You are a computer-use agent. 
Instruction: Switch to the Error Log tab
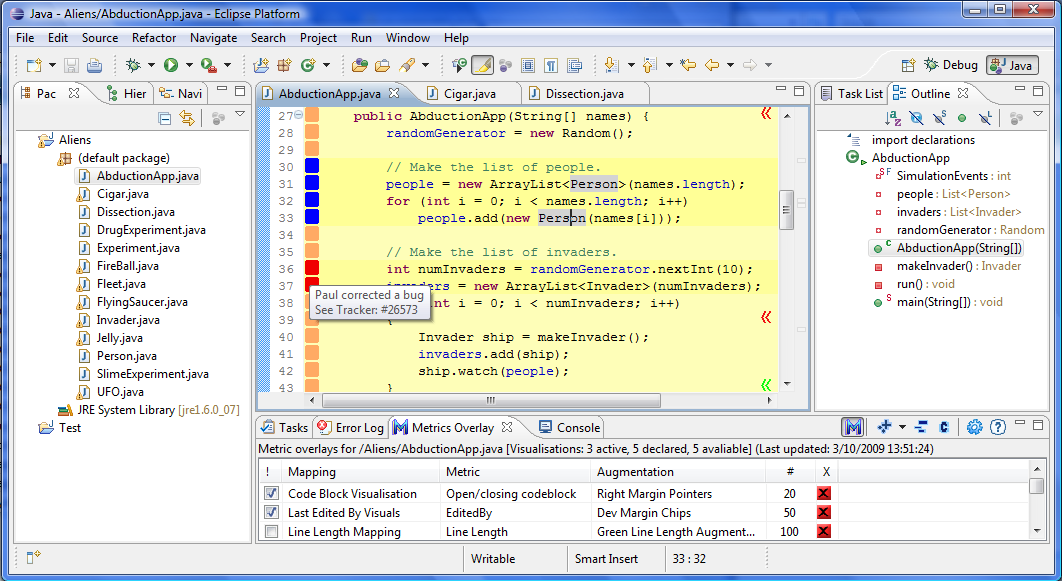[x=351, y=427]
